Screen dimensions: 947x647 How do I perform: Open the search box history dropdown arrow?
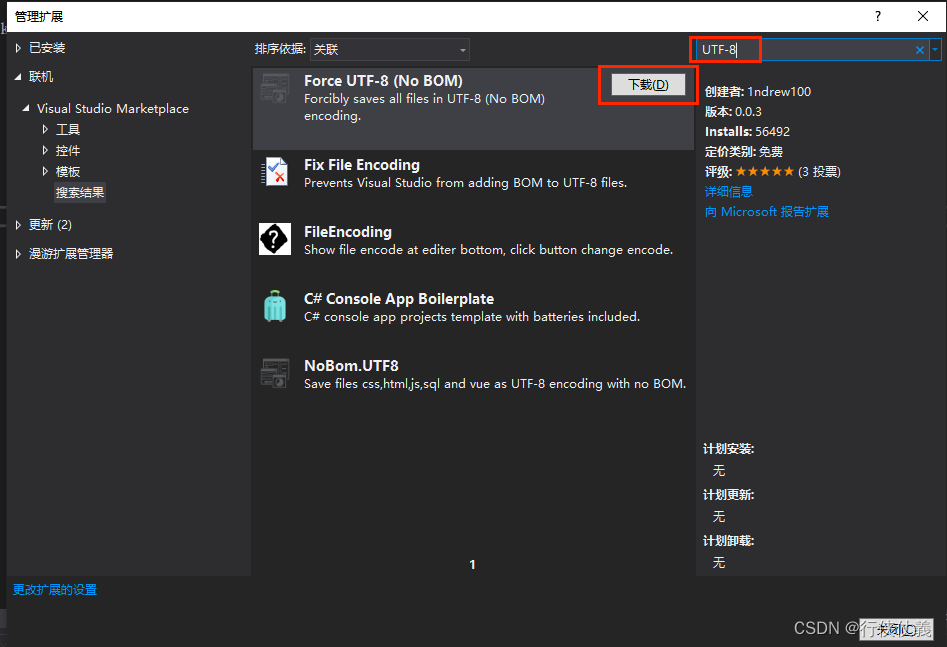[x=935, y=50]
